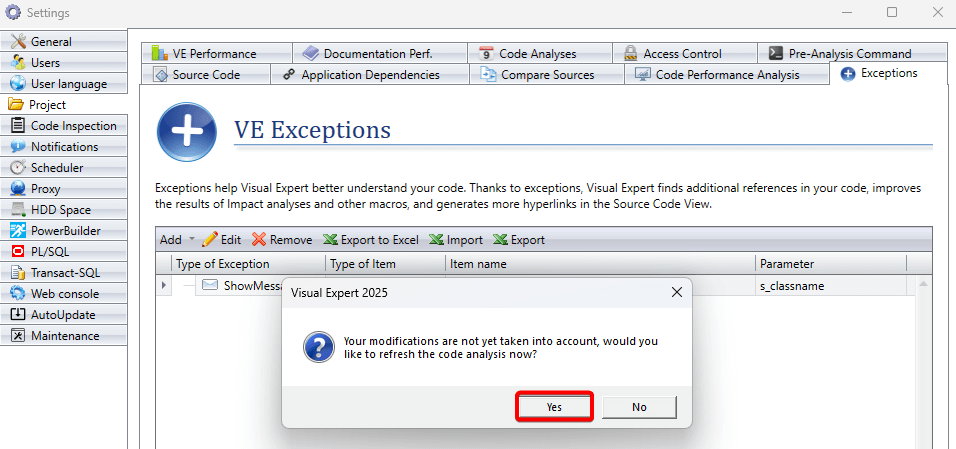Click the Project folder icon
956x449 pixels.
coord(15,105)
